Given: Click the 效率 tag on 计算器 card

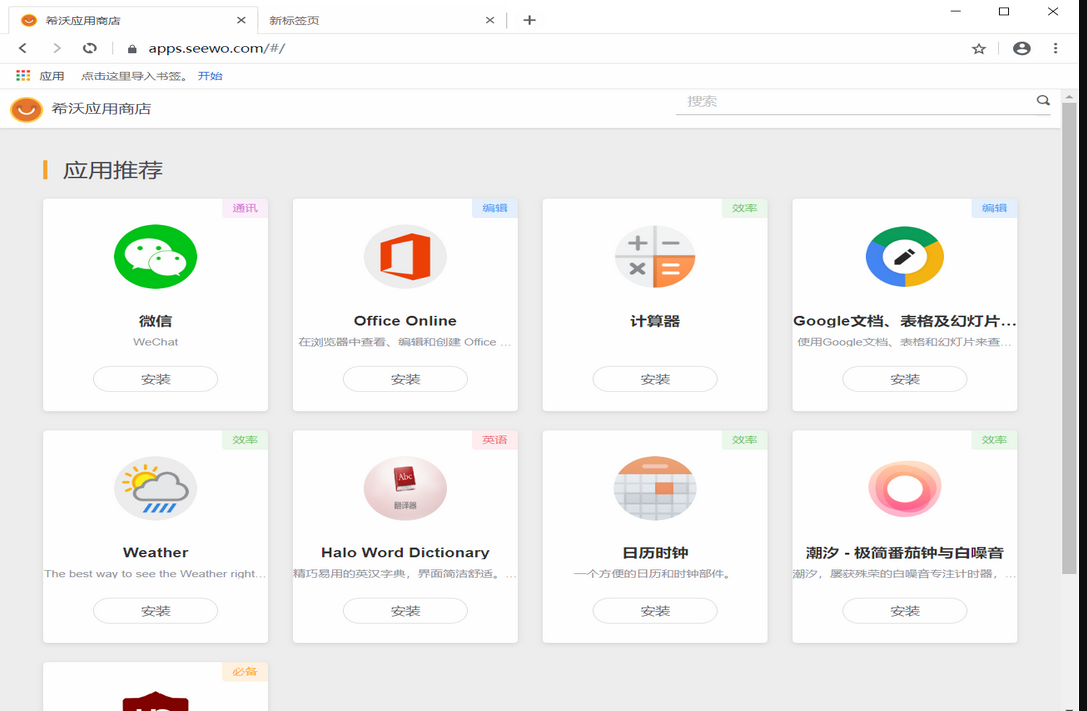Looking at the screenshot, I should click(x=745, y=208).
